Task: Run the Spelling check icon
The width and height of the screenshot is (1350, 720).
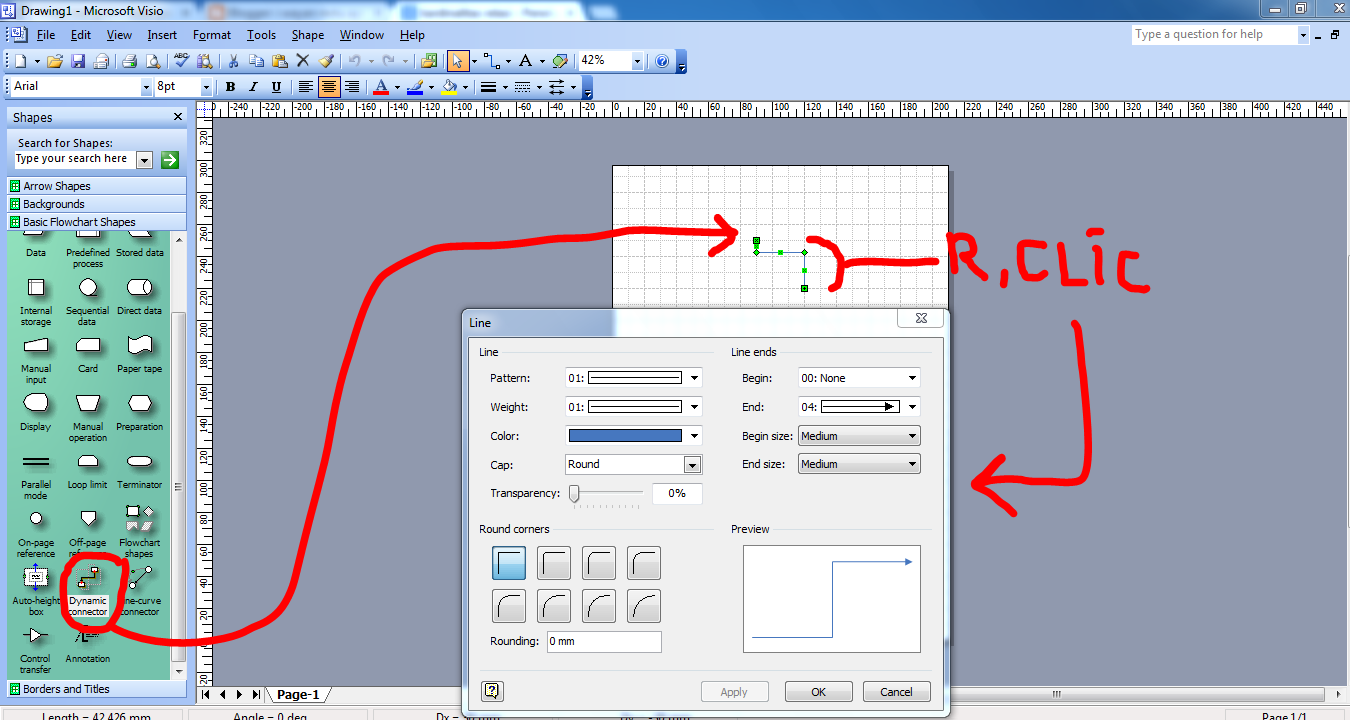Action: 181,61
